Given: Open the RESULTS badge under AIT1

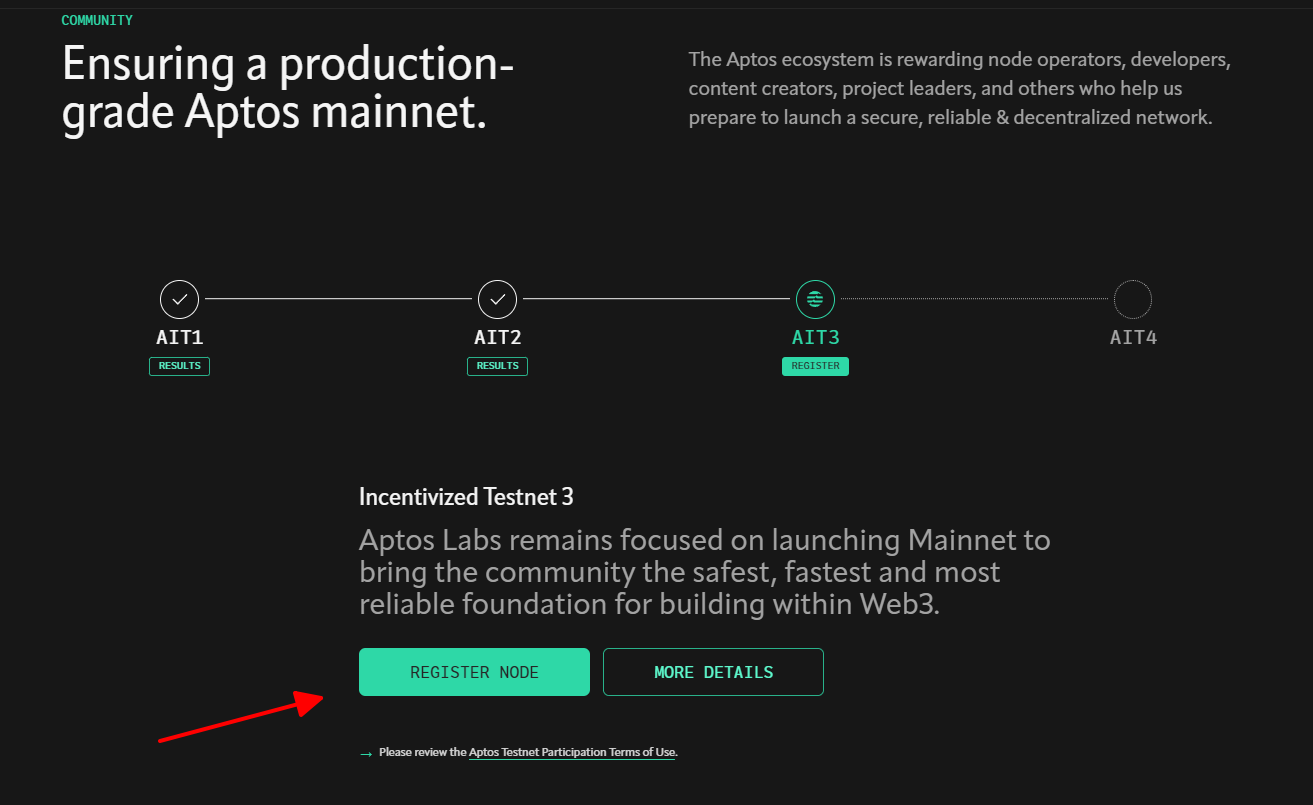Looking at the screenshot, I should 180,366.
